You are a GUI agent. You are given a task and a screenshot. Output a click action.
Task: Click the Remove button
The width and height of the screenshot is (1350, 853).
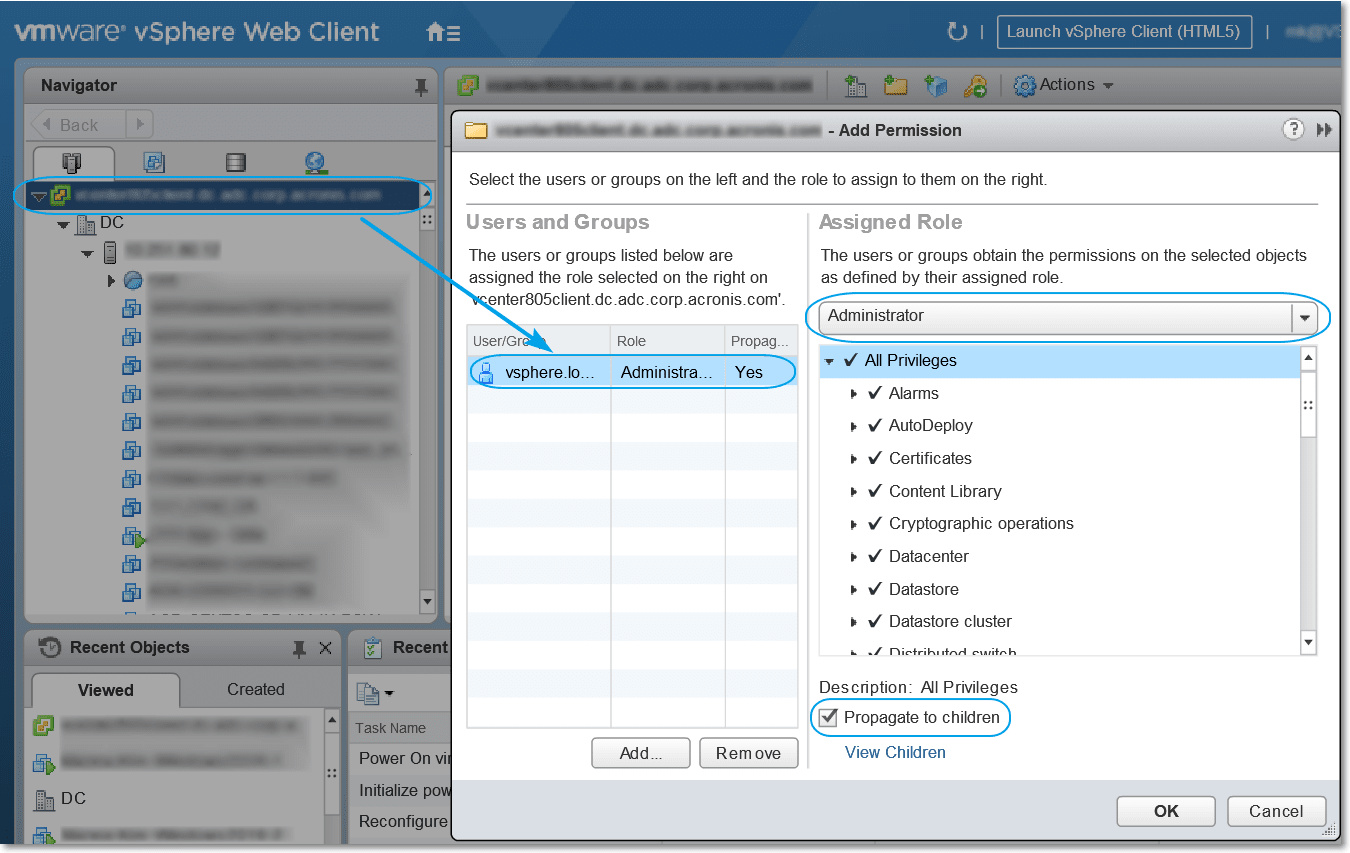(x=748, y=753)
